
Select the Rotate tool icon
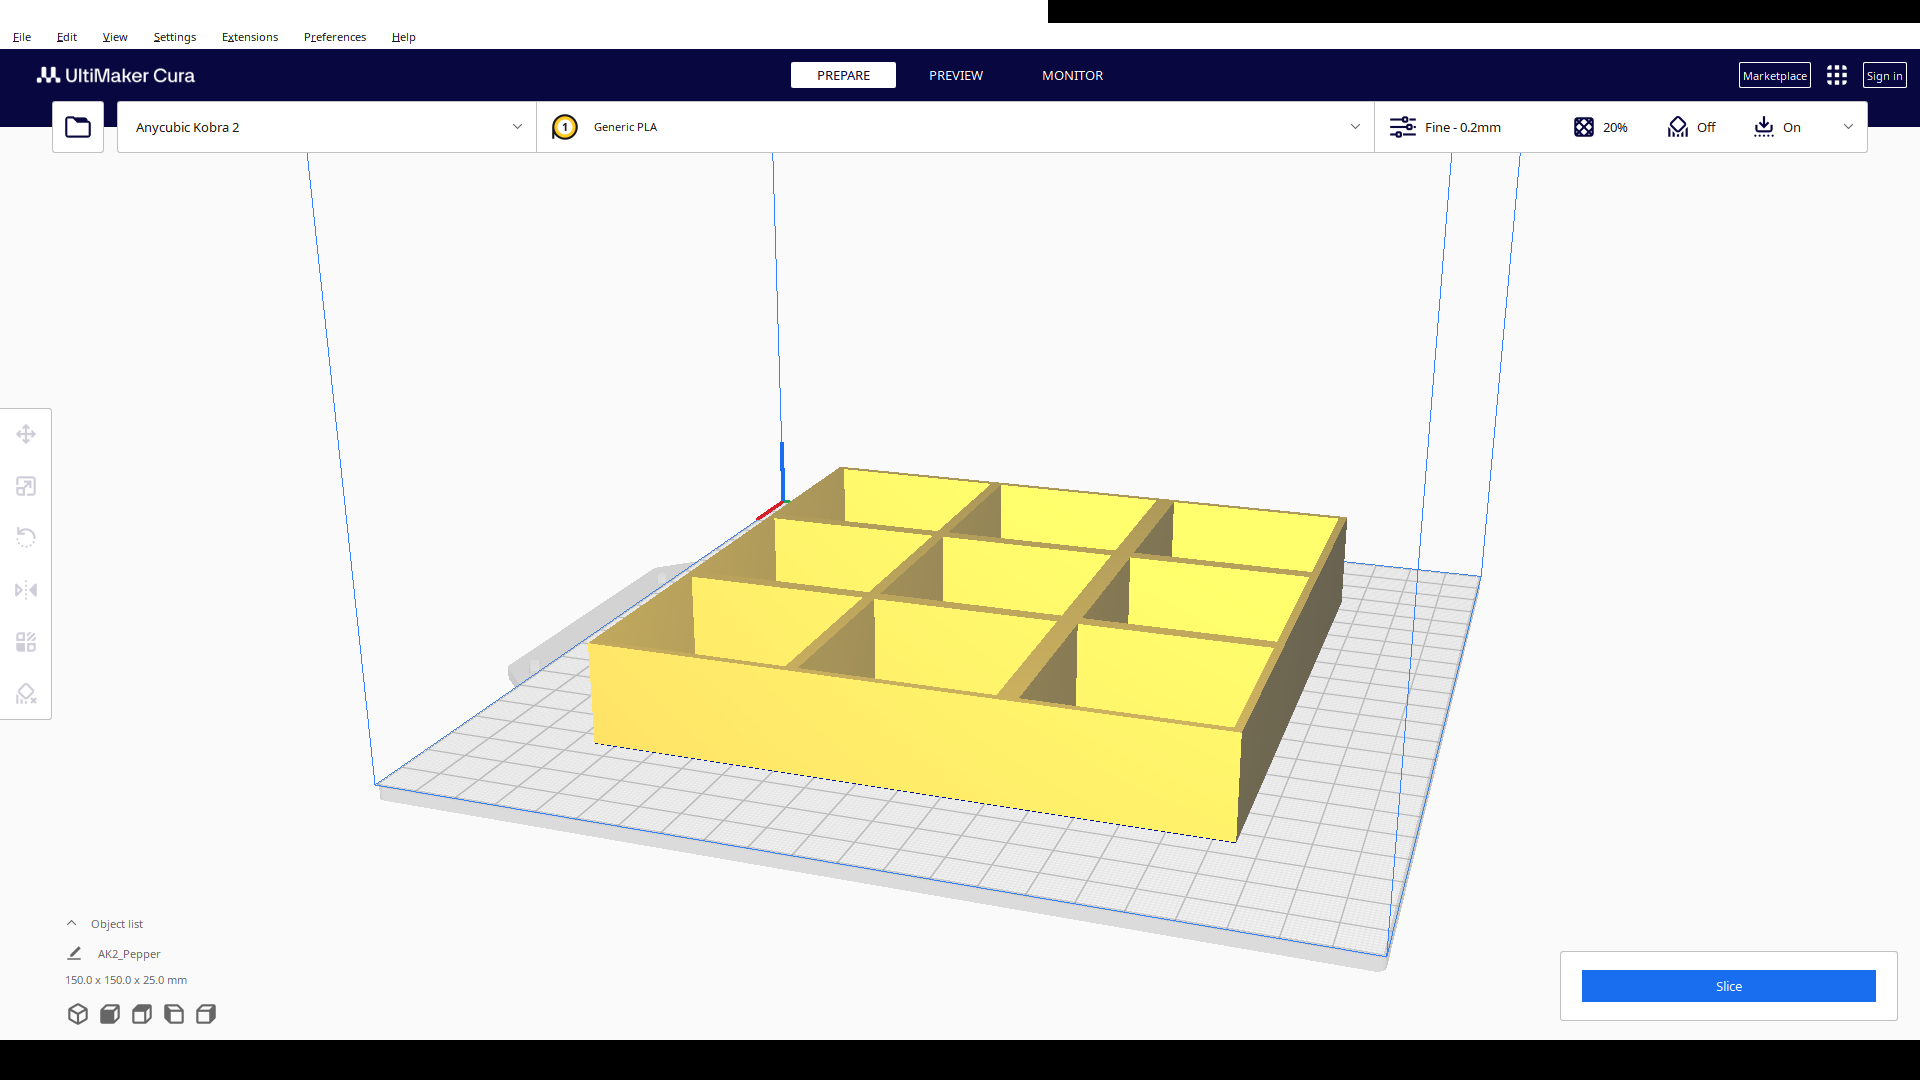tap(26, 538)
